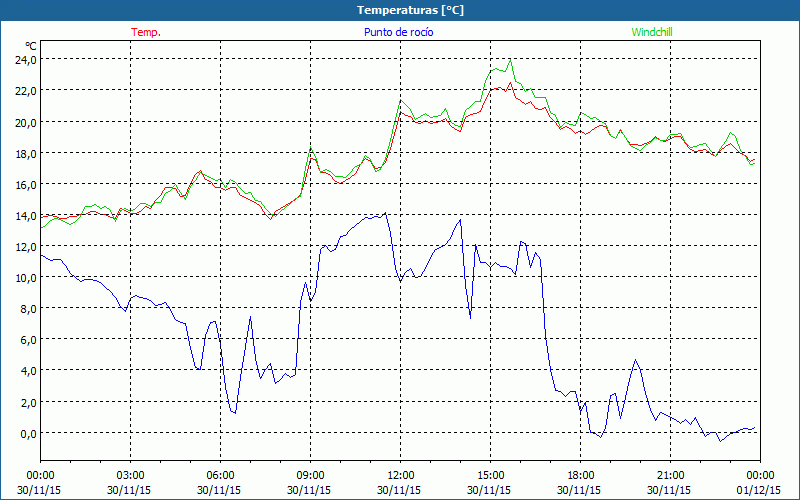
Task: Click the green windchill peak near 24°C
Action: [510, 60]
